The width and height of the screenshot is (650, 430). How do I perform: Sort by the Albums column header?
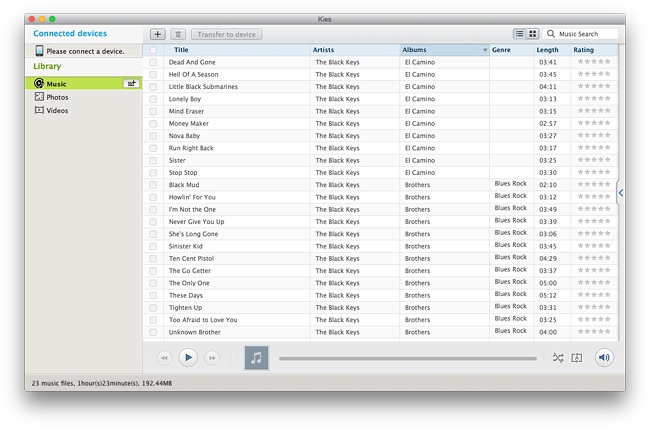[444, 50]
